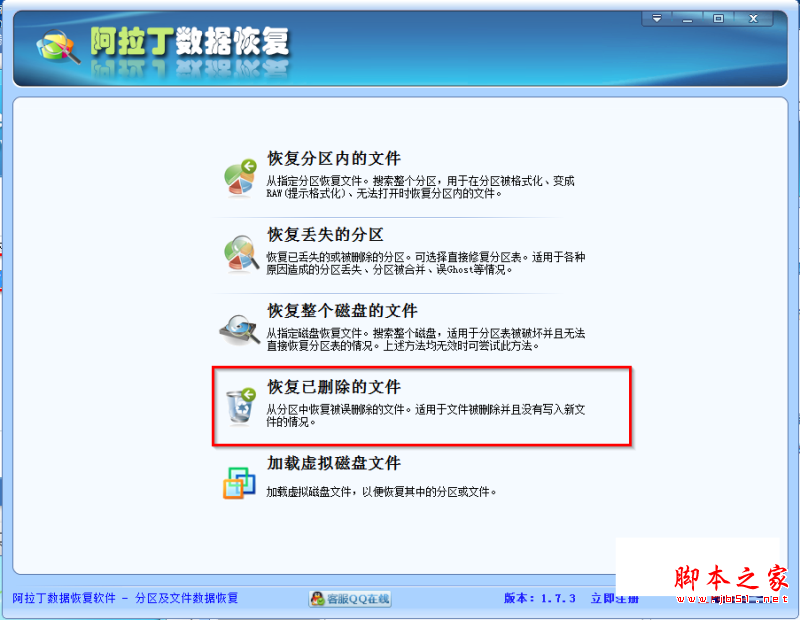This screenshot has height=620, width=800.
Task: Click the virtual disk file overlapping squares icon
Action: 239,483
